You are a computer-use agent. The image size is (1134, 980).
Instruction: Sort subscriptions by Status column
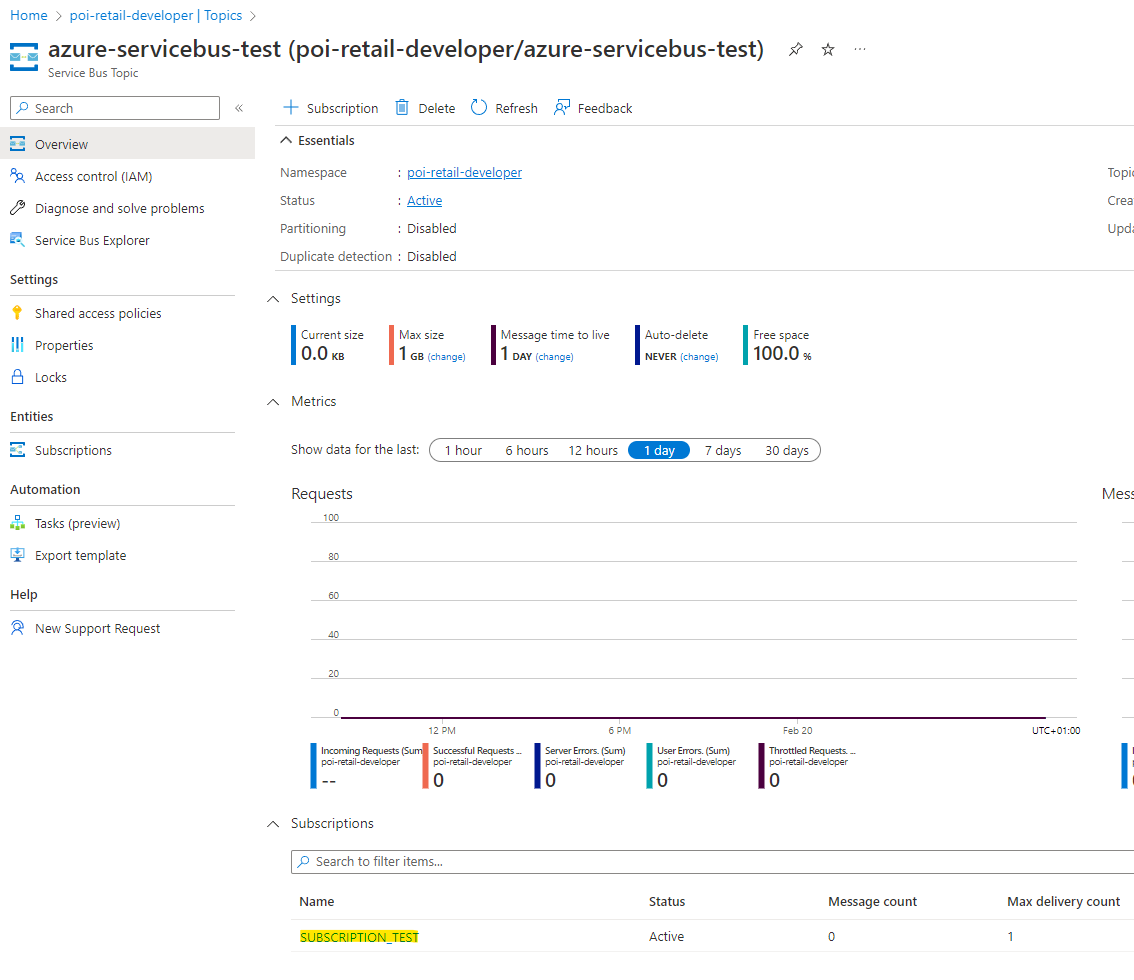tap(667, 901)
